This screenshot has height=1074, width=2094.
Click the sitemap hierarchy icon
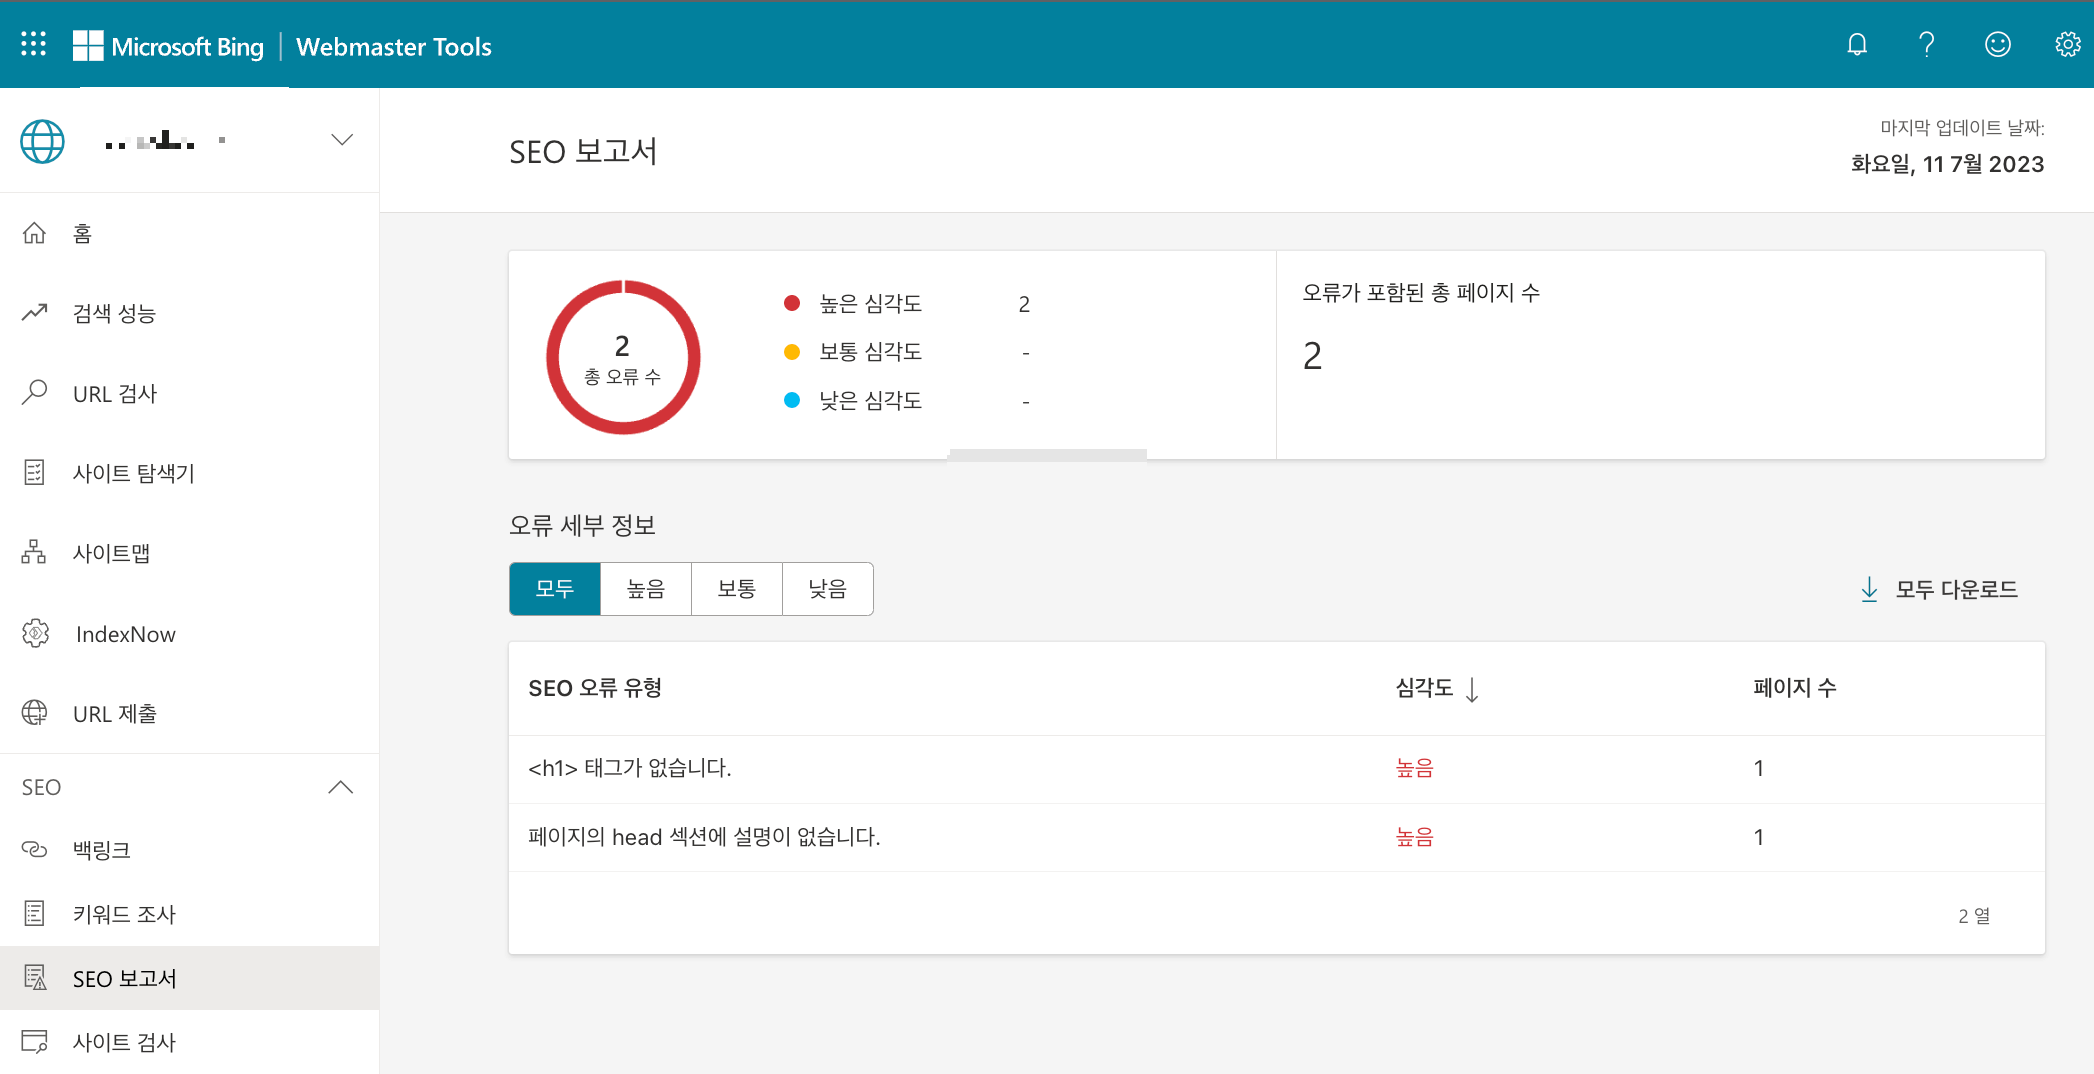(34, 552)
